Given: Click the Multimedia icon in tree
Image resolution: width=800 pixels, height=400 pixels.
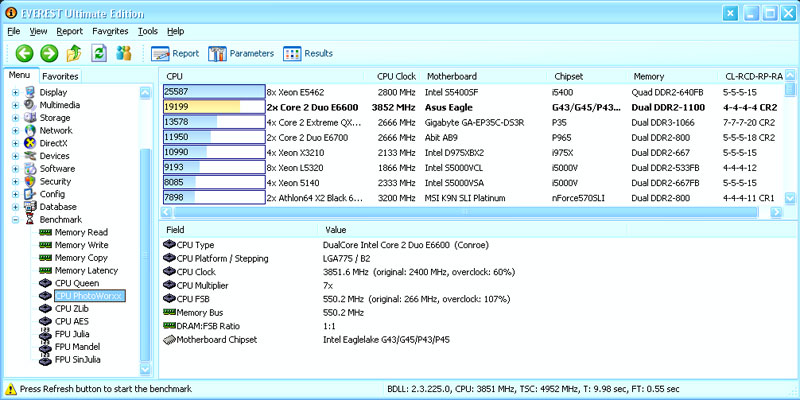Looking at the screenshot, I should [30, 105].
